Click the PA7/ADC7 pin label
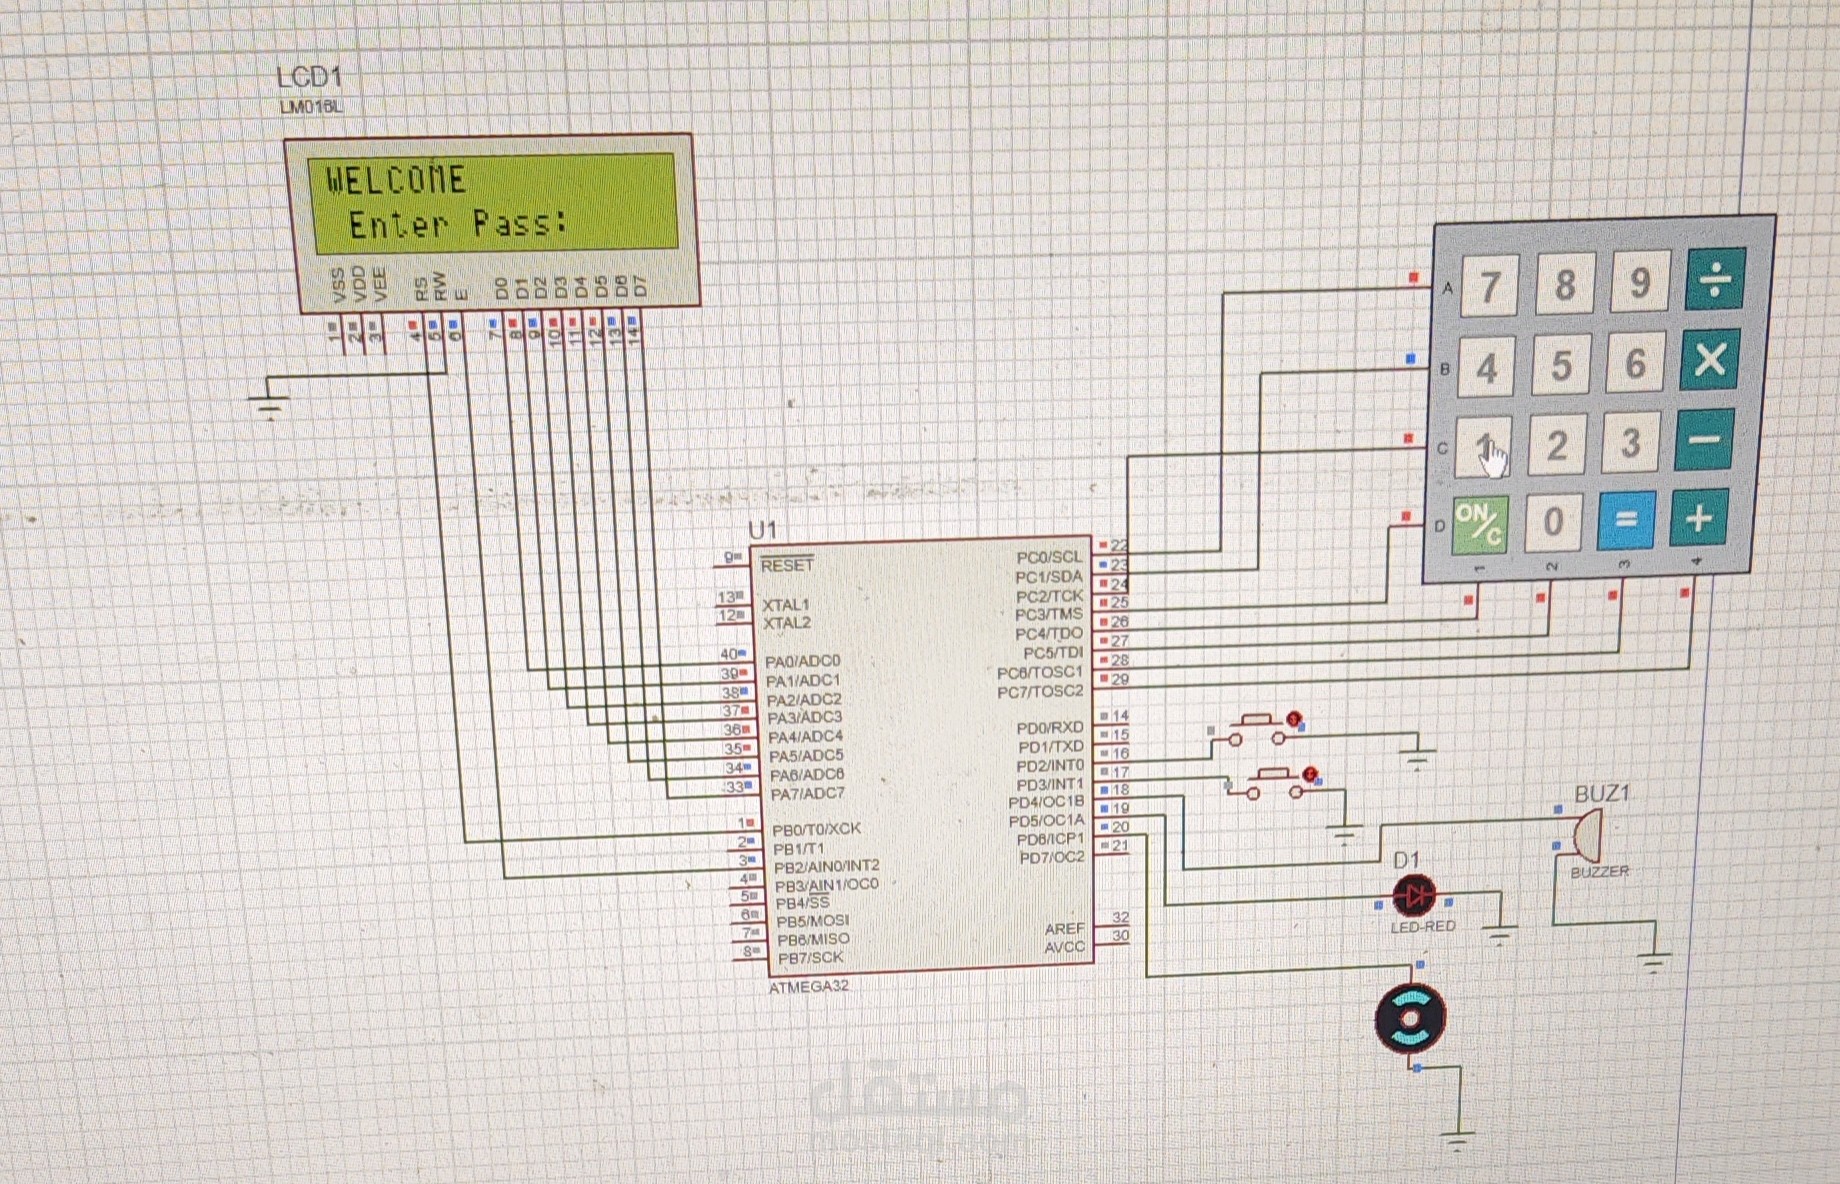This screenshot has height=1184, width=1840. click(807, 793)
